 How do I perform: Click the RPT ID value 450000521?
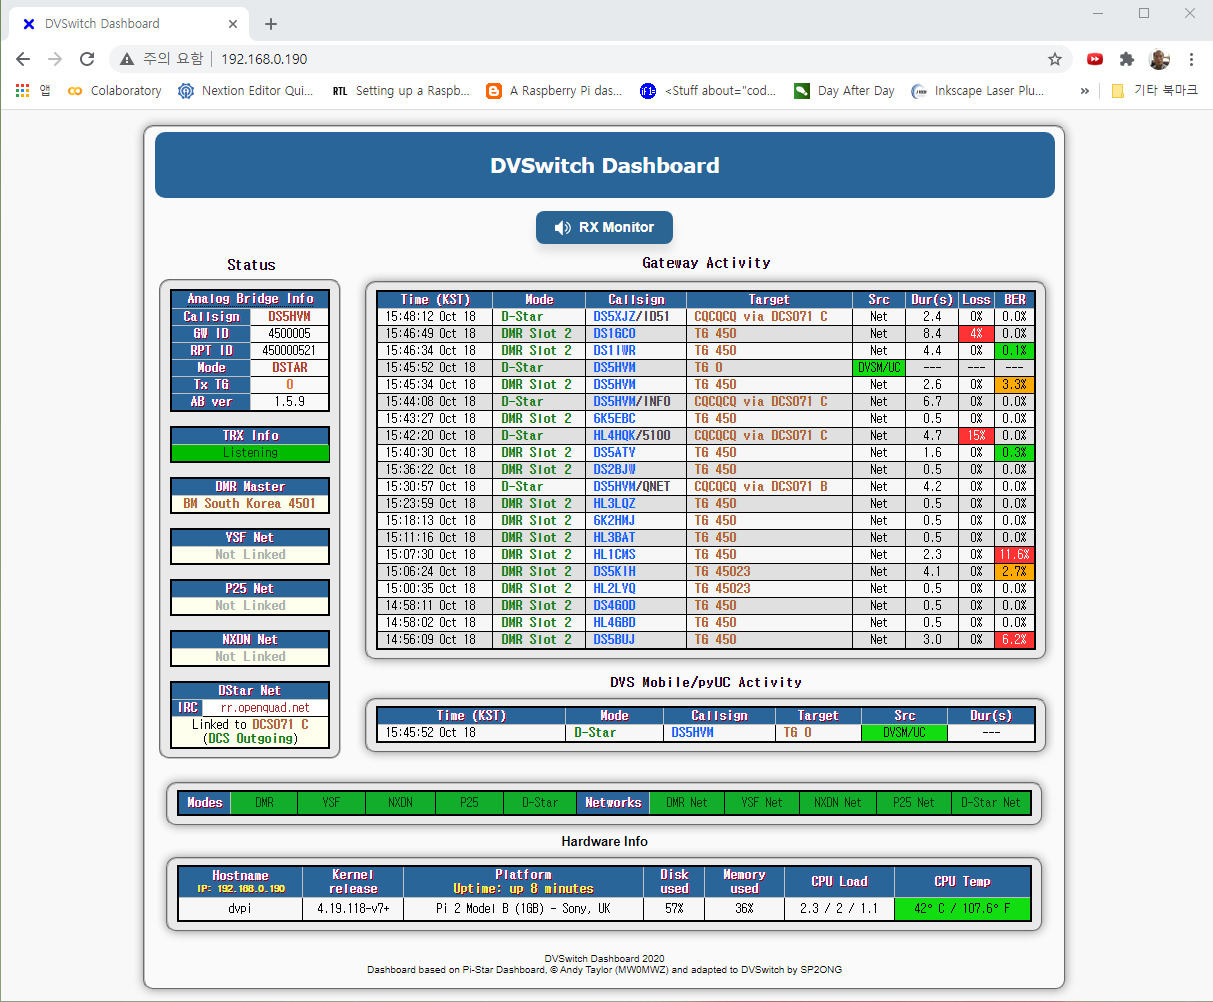tap(289, 350)
